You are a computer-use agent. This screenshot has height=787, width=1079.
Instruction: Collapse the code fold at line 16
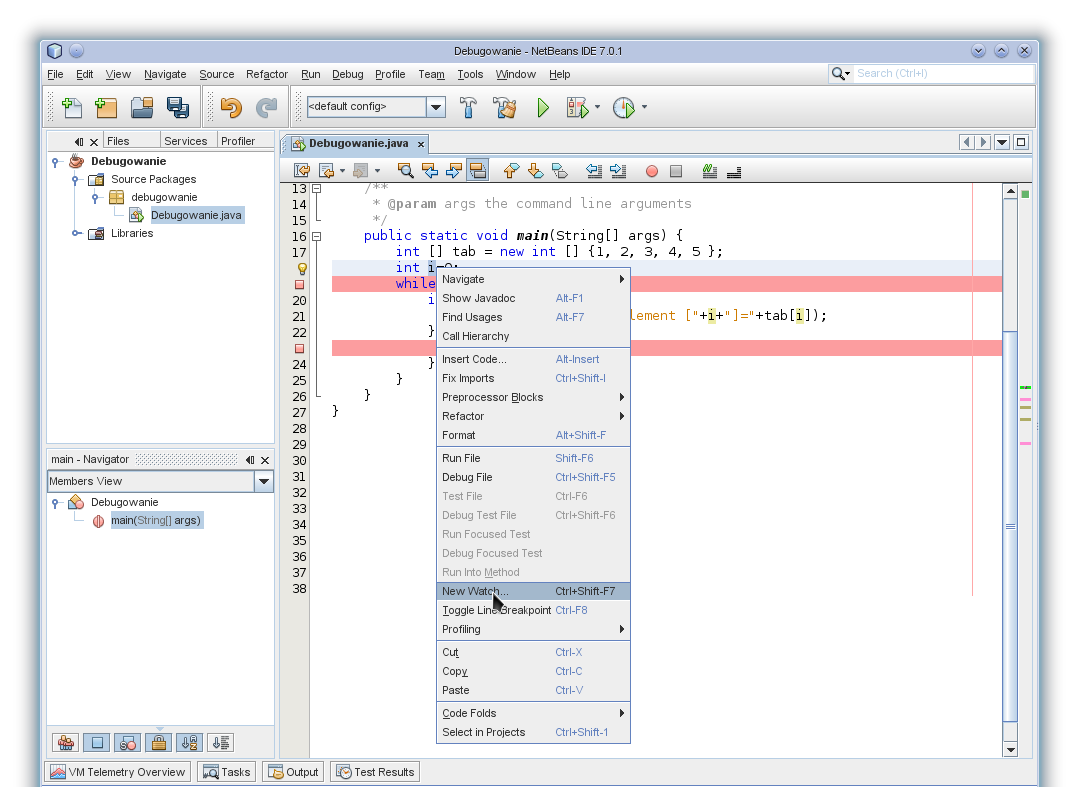pos(317,236)
